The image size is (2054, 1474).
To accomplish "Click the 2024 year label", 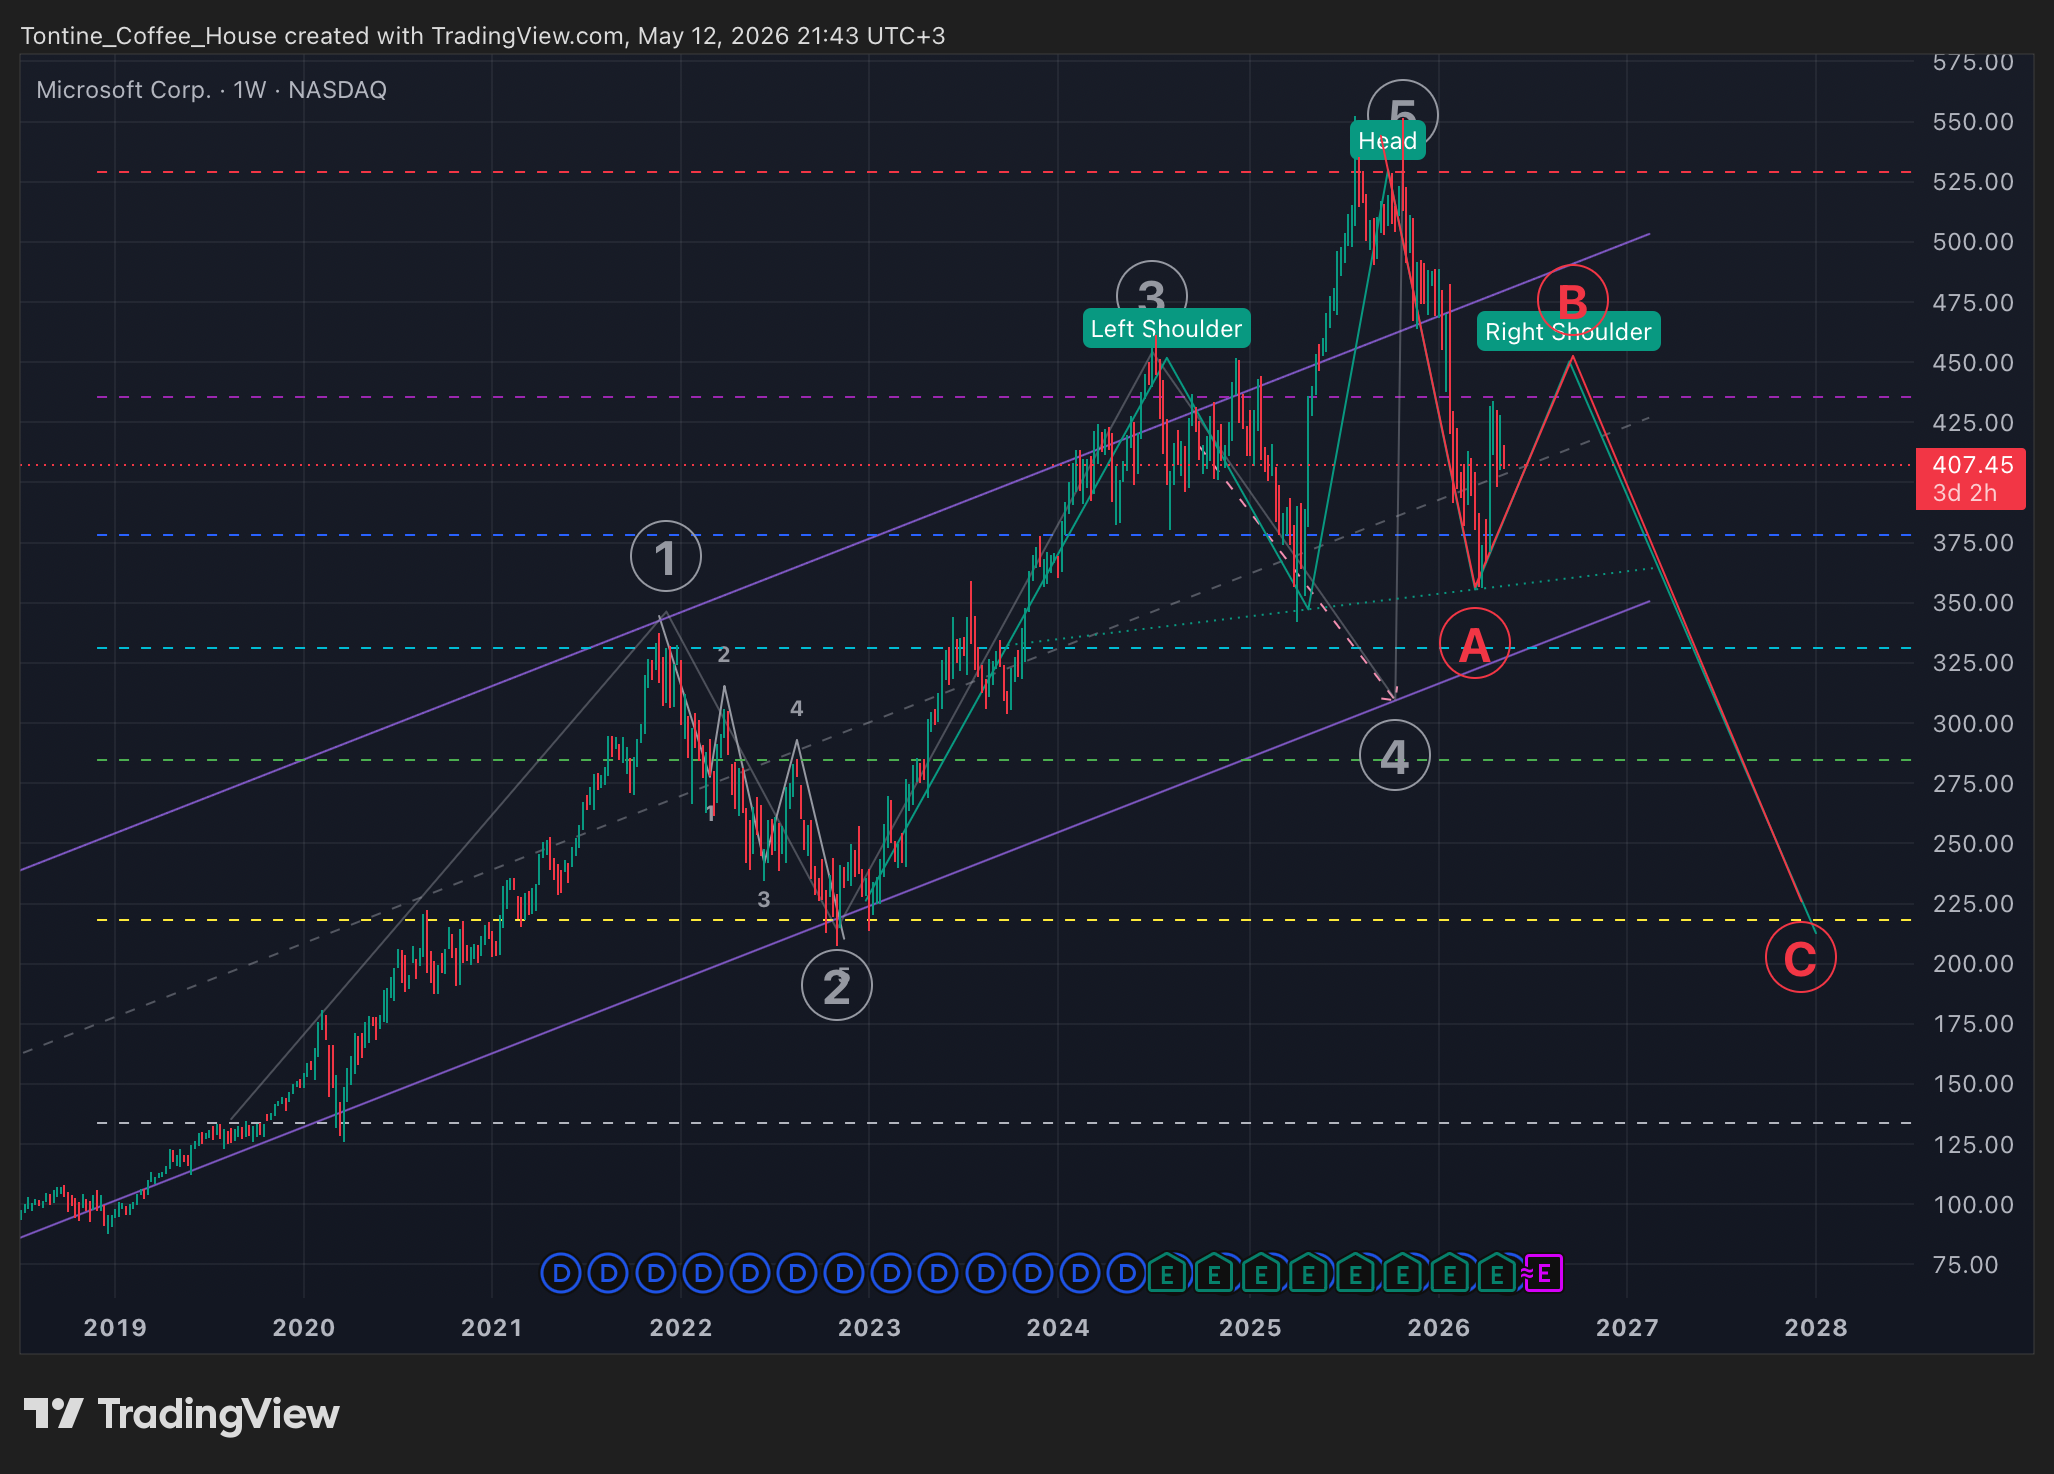I will point(1058,1328).
